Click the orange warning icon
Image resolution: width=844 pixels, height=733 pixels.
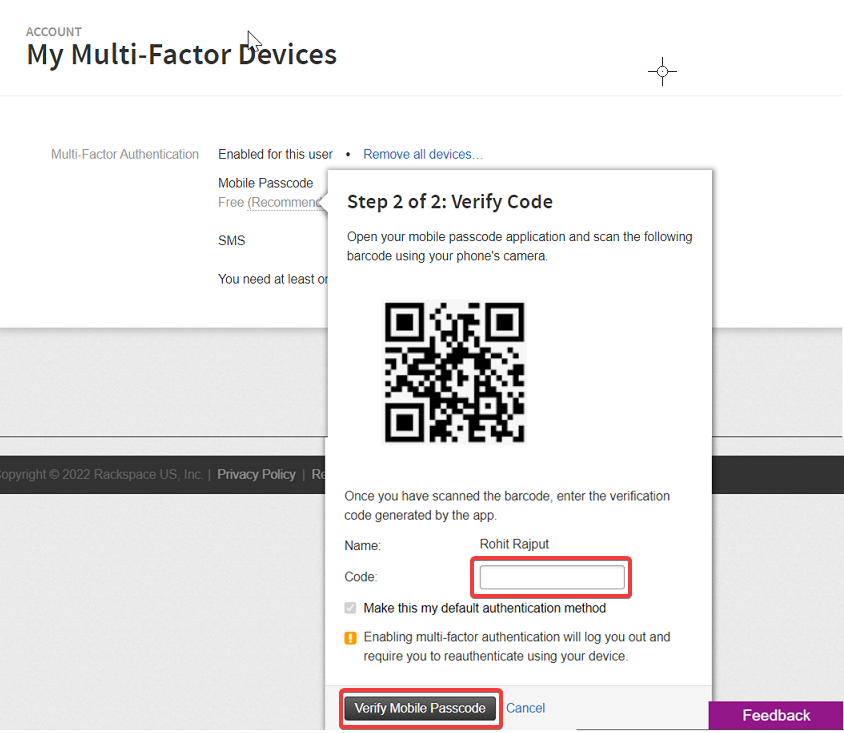pos(350,638)
